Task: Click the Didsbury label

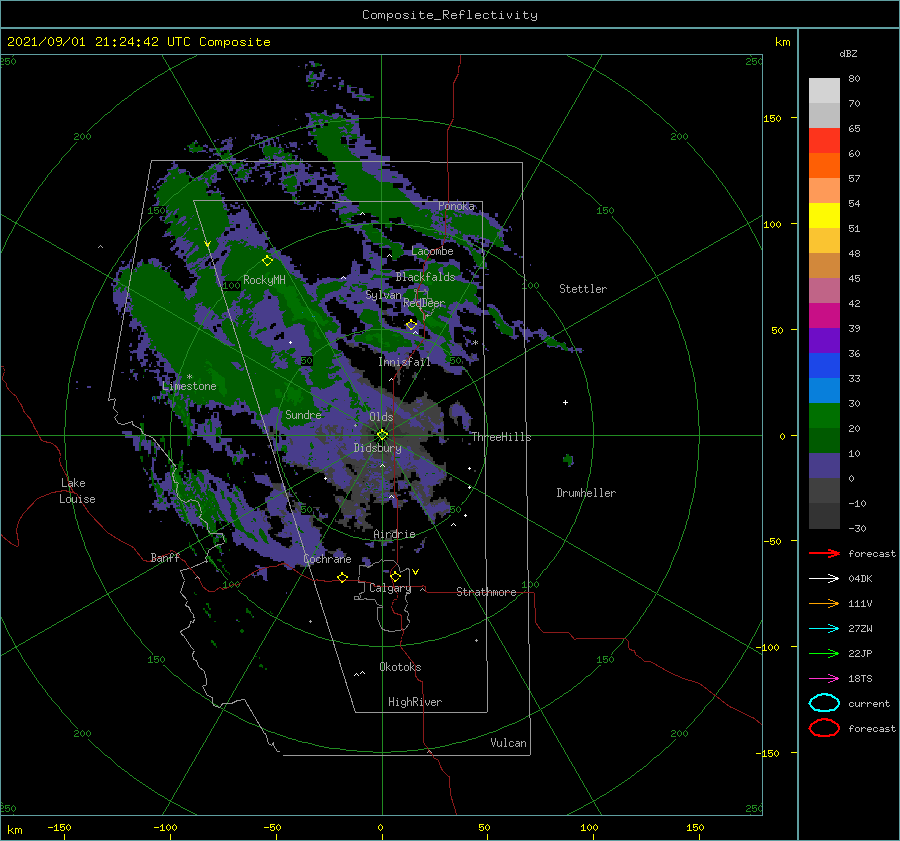Action: click(x=377, y=448)
